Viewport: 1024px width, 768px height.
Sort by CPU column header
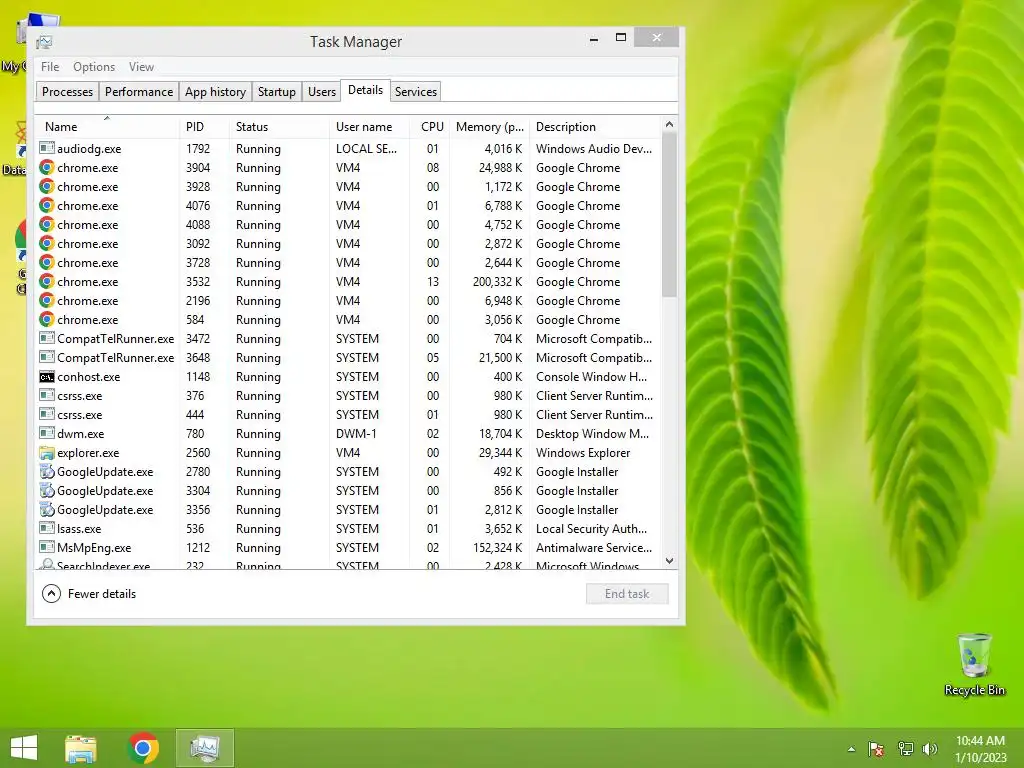[x=430, y=127]
